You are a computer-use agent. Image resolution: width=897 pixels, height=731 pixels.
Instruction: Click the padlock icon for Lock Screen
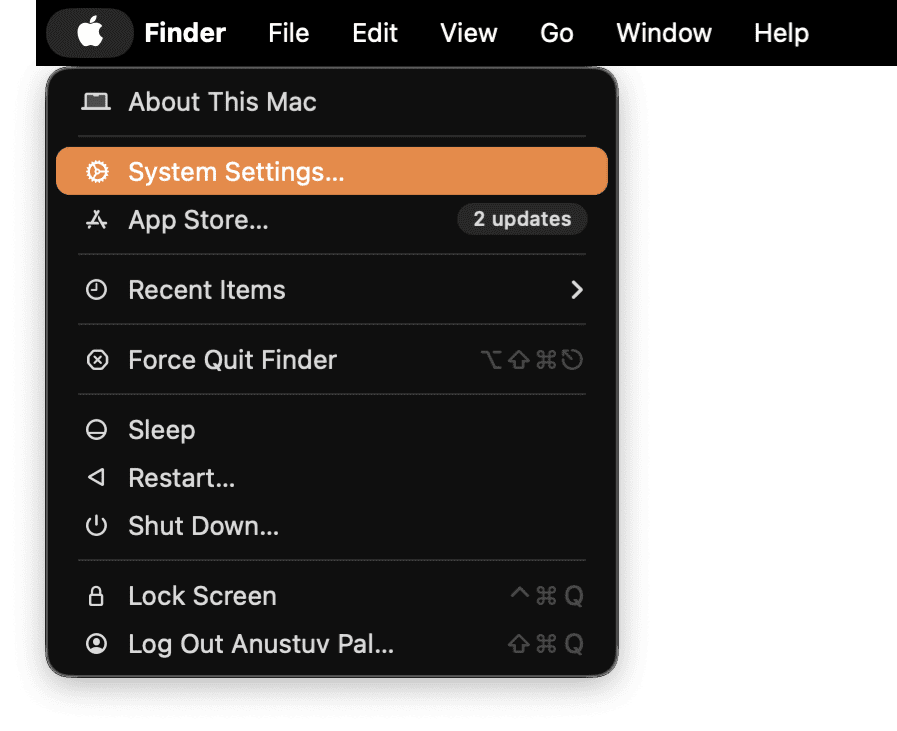(97, 596)
